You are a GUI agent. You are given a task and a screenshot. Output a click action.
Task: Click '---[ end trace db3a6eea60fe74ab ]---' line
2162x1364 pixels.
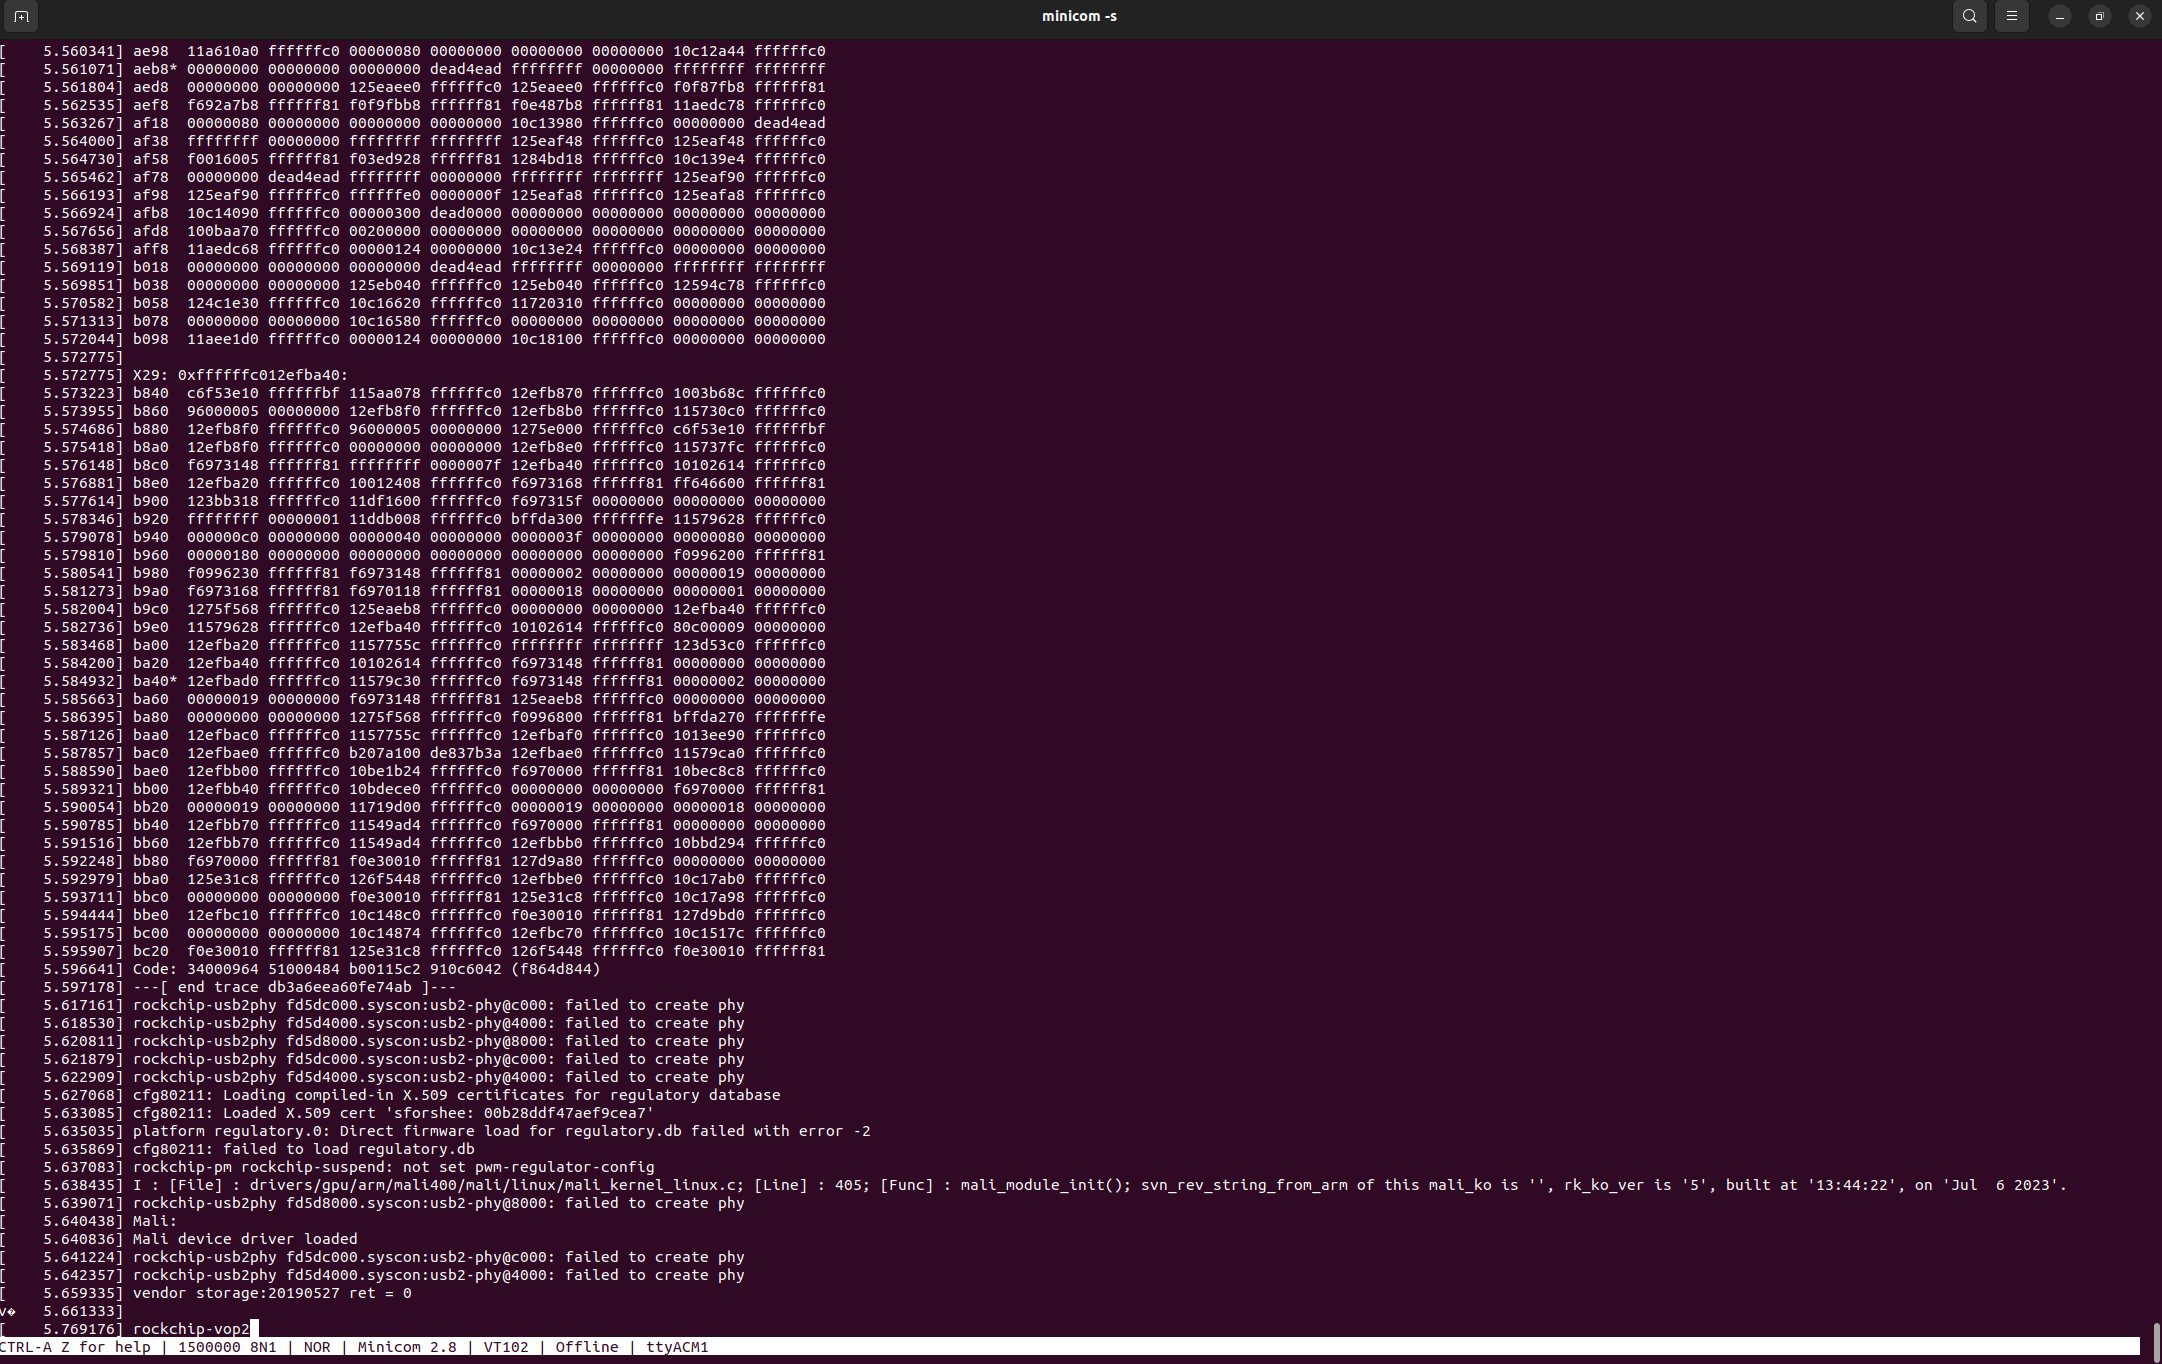(x=294, y=987)
